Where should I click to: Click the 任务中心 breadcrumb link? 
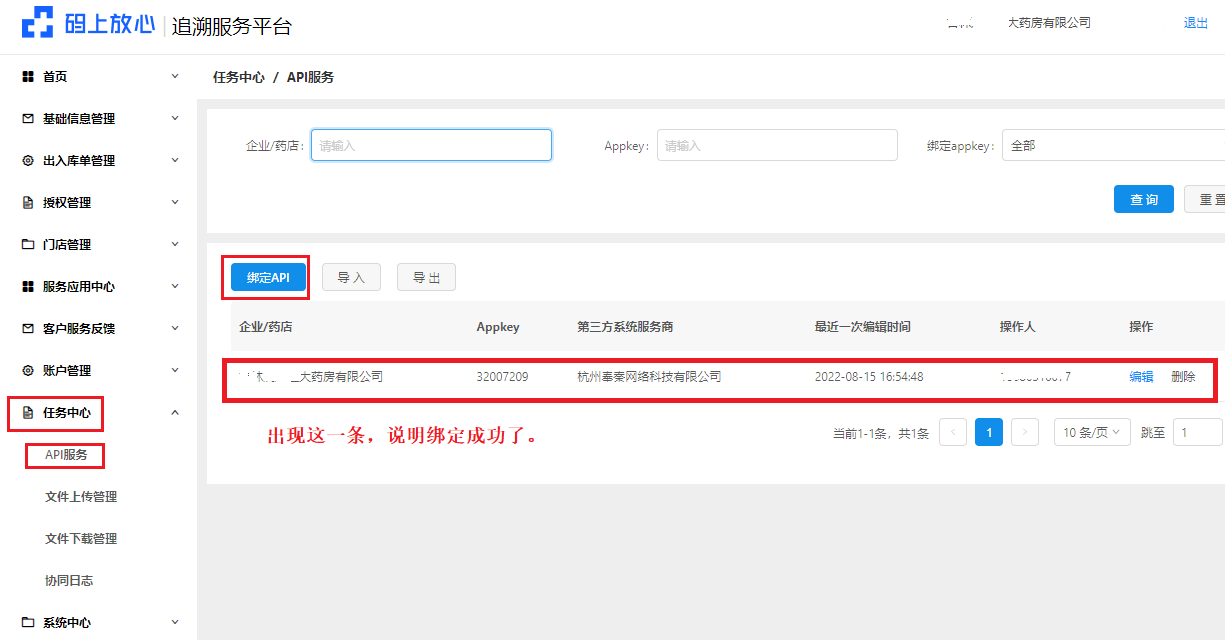(x=239, y=77)
